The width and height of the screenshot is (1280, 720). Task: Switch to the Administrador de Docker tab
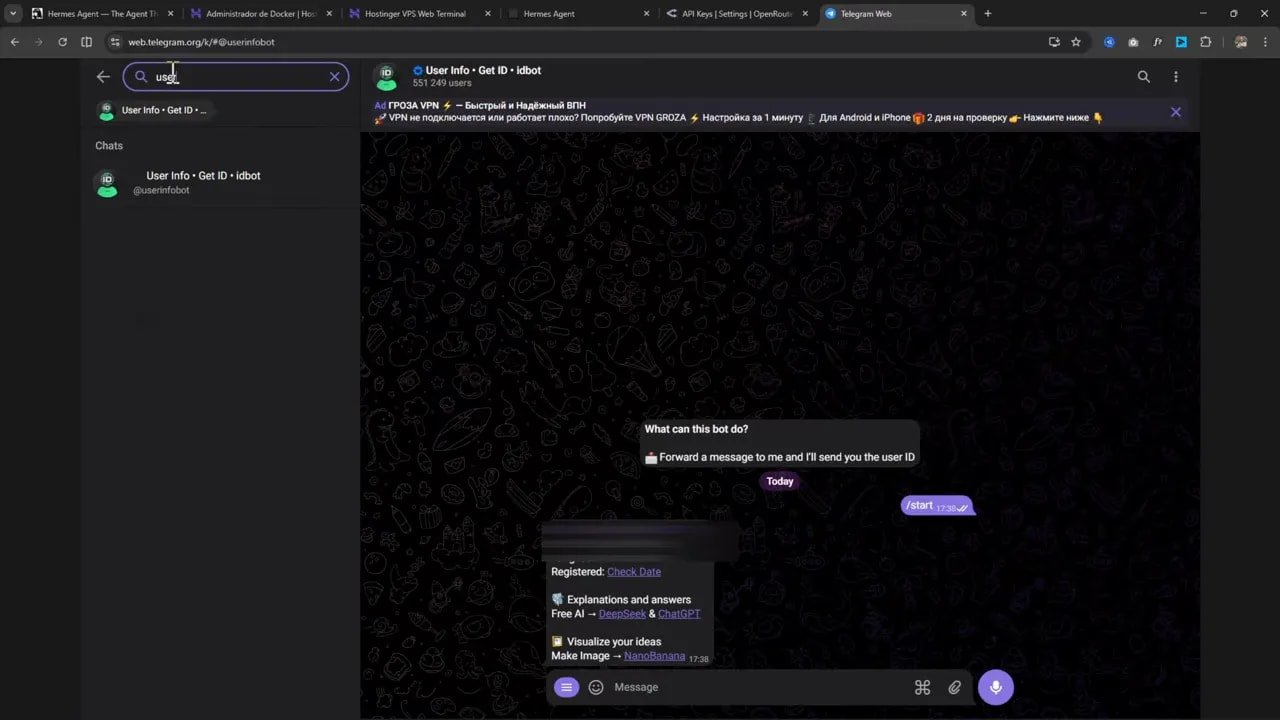pos(262,14)
